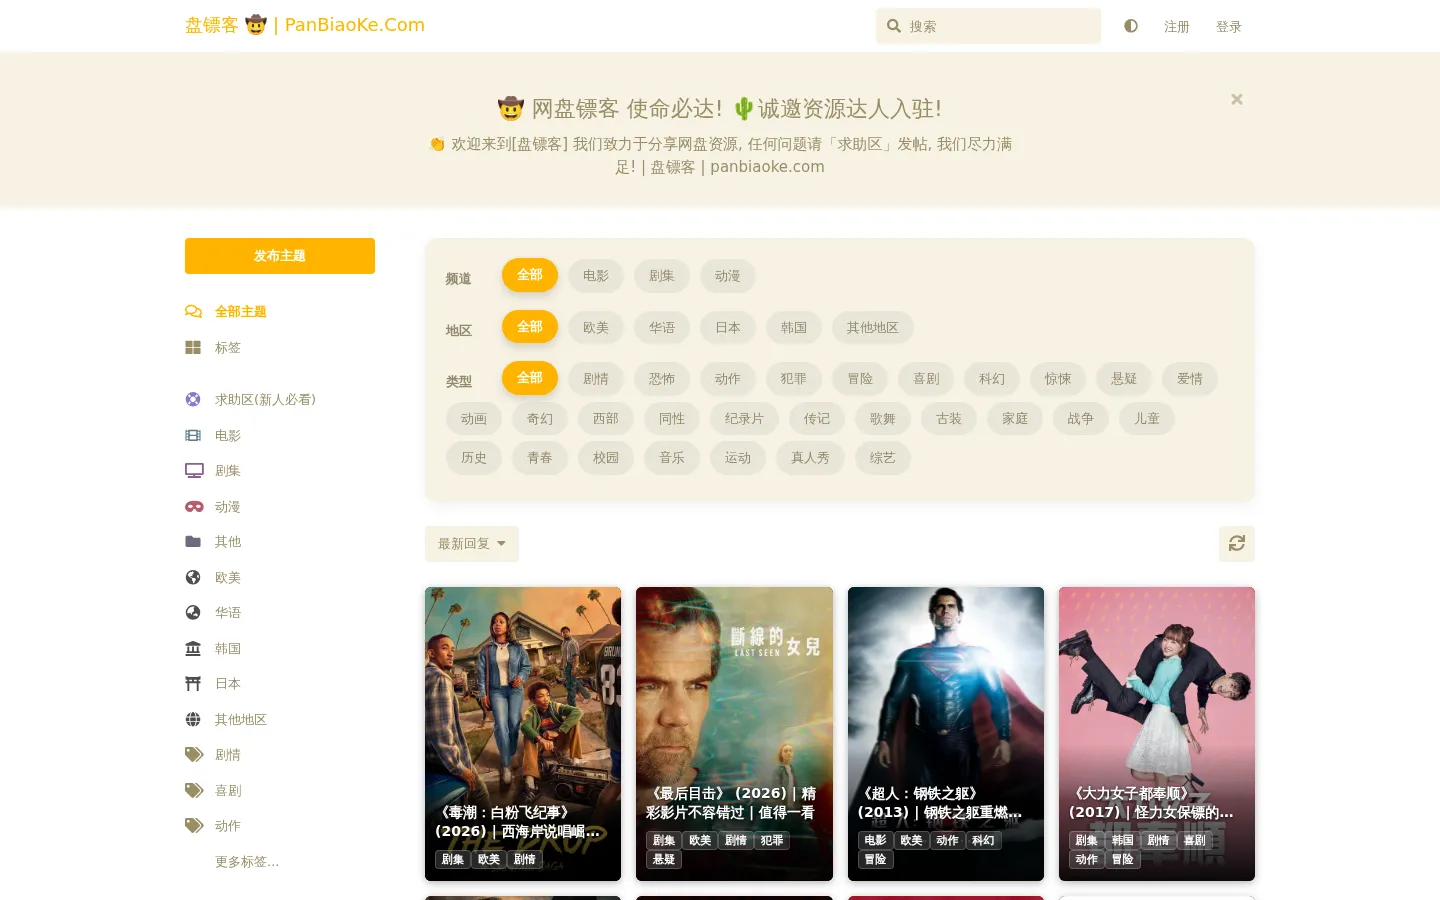Click the 剧集 monitor icon
Image resolution: width=1440 pixels, height=900 pixels.
pos(194,471)
